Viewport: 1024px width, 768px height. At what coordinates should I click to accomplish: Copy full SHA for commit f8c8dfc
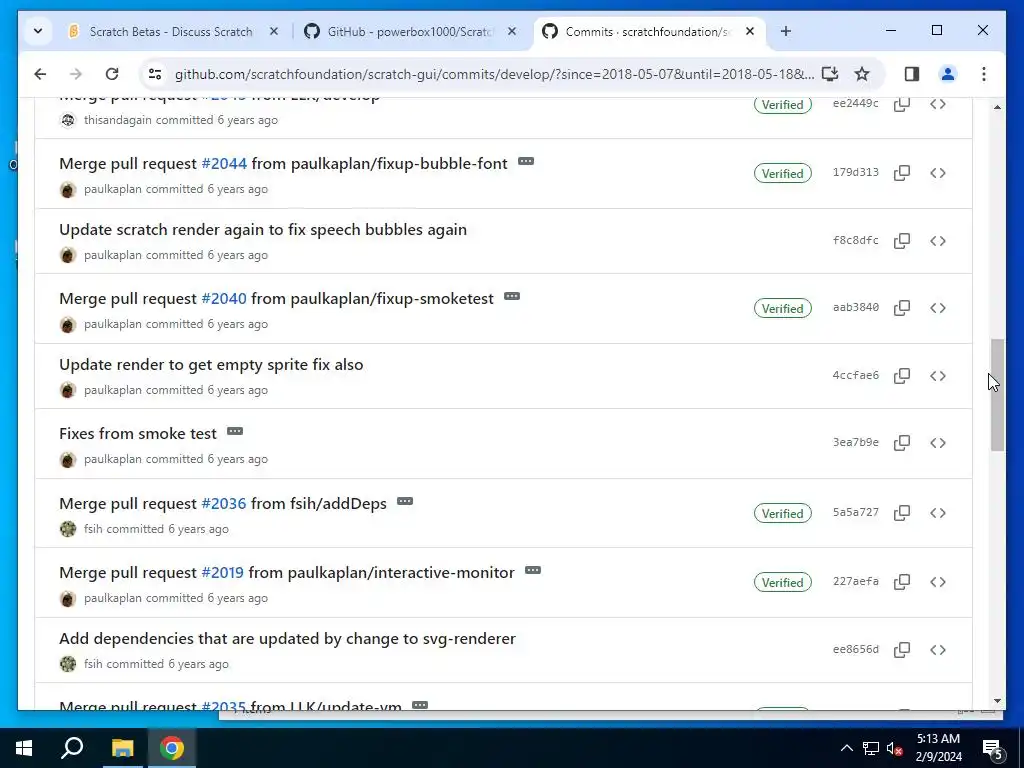(x=902, y=241)
